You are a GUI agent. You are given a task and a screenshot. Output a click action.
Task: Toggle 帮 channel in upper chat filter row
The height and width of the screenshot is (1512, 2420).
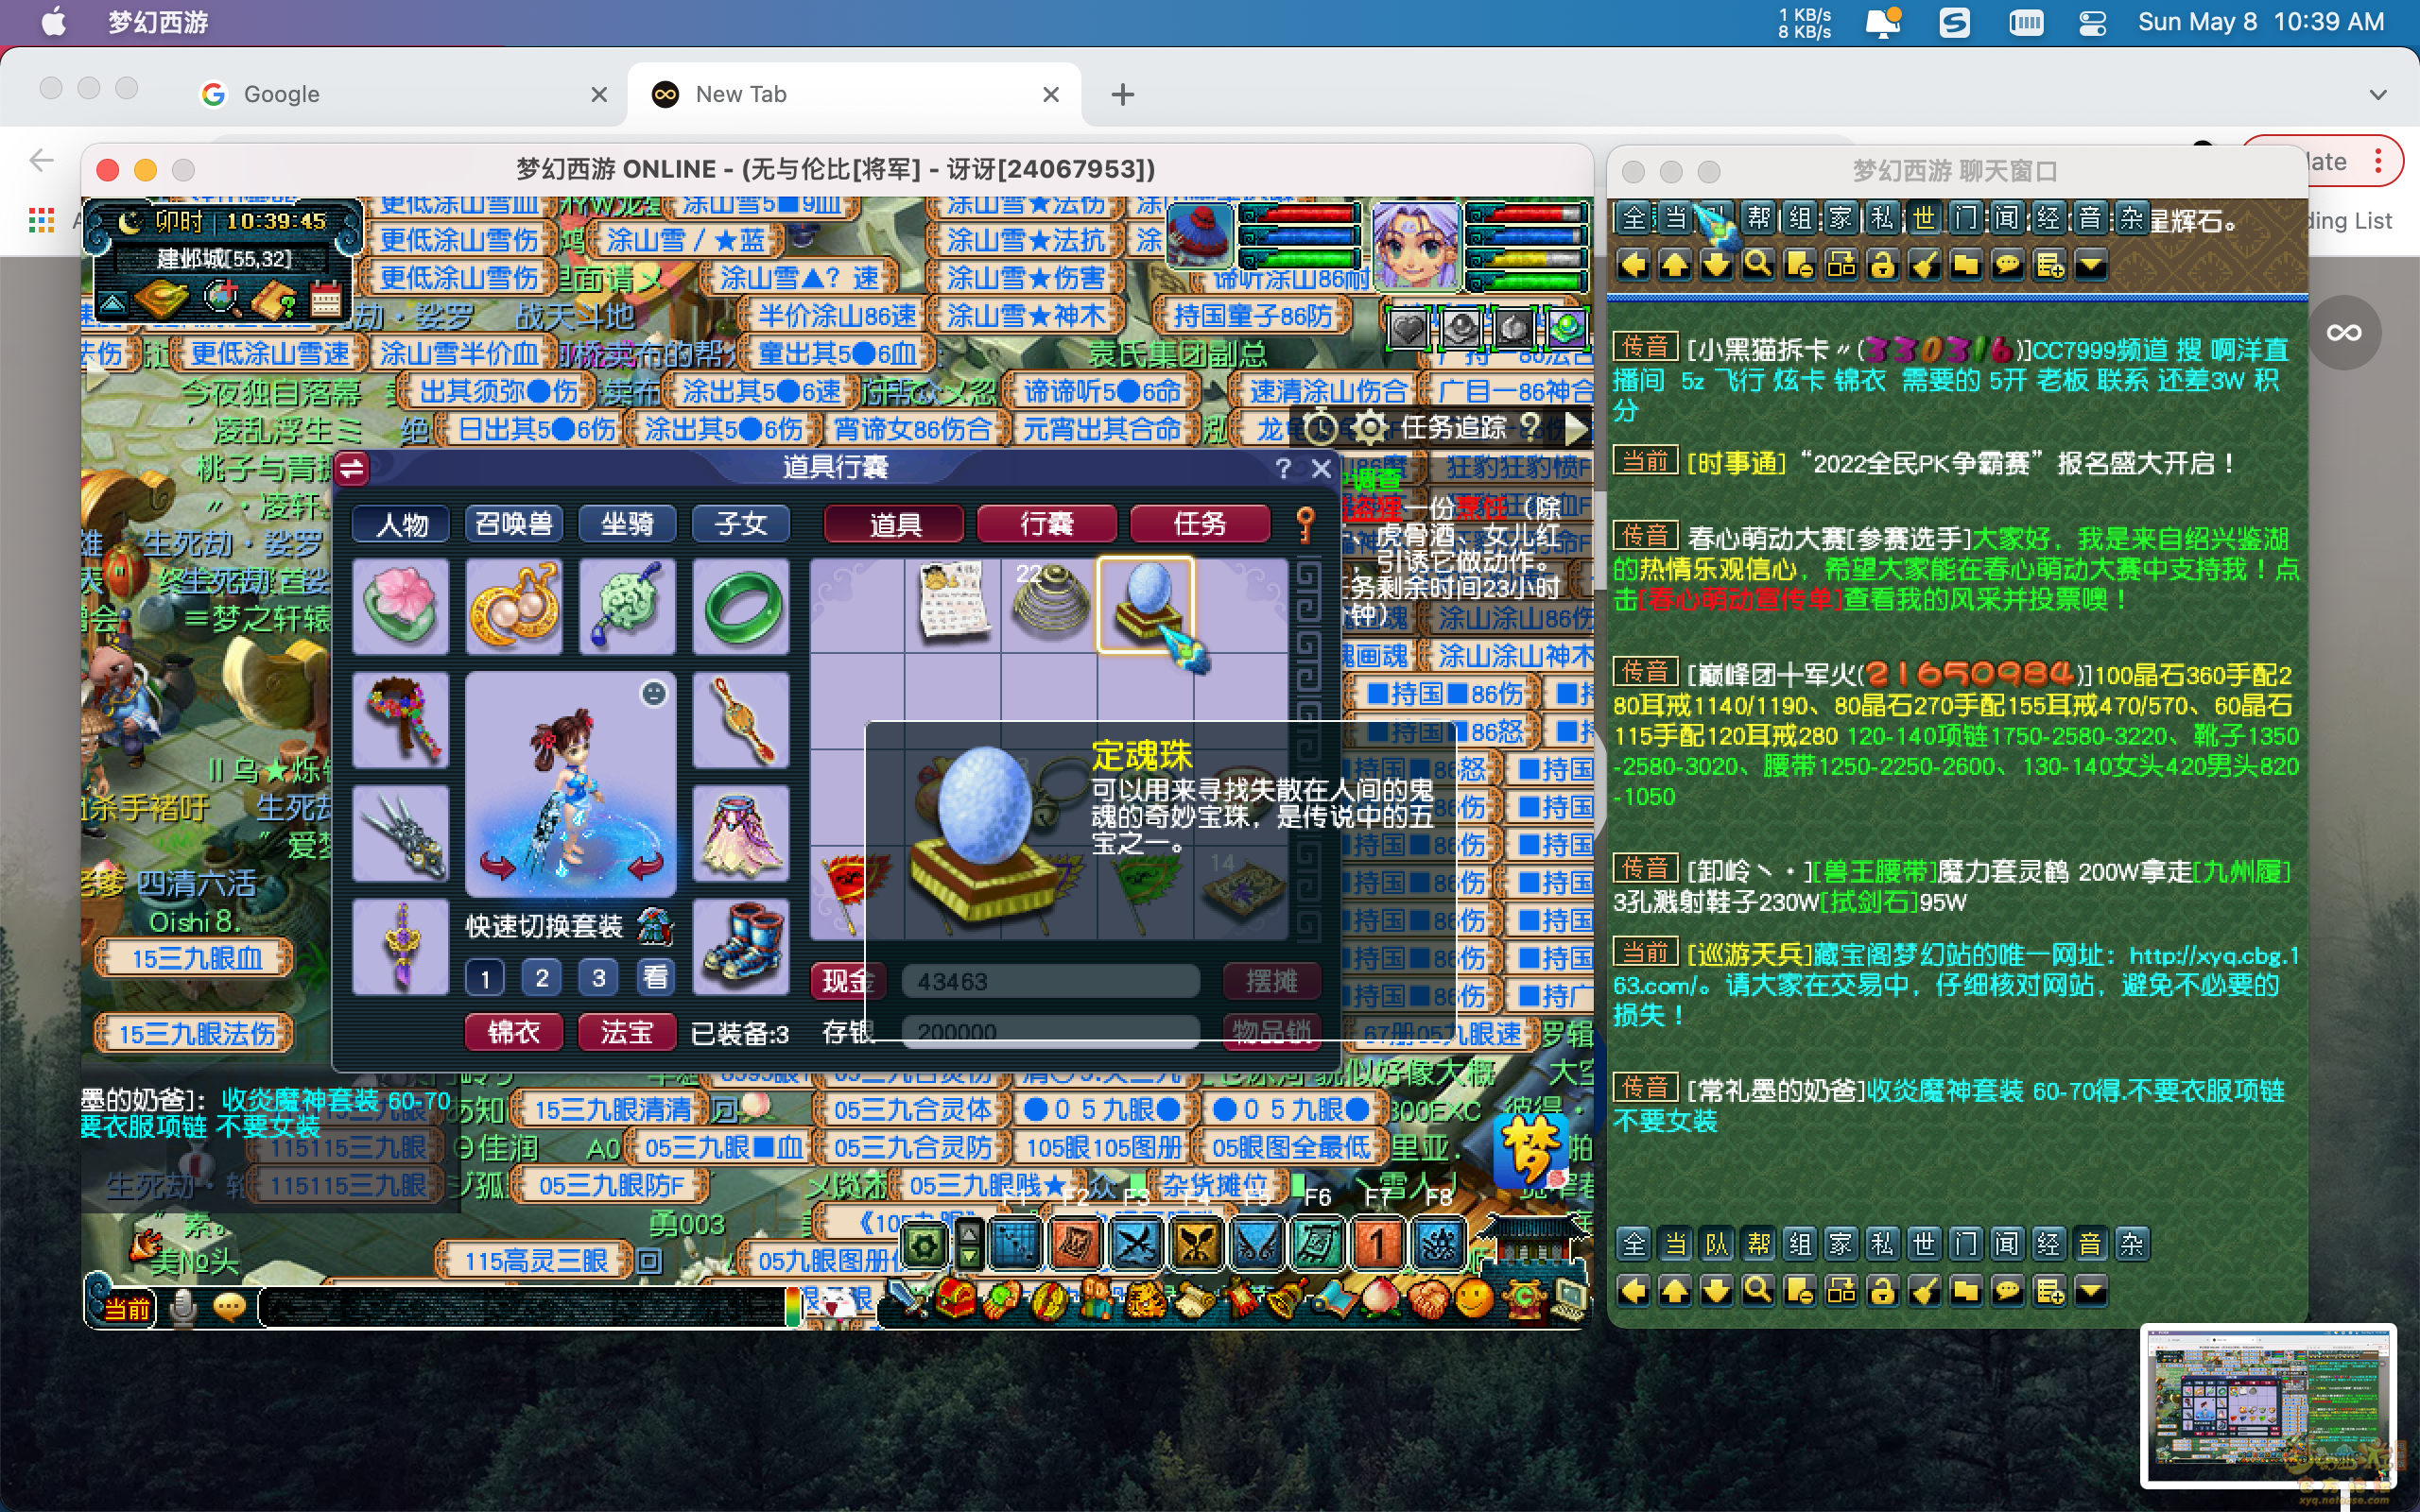[x=1759, y=218]
